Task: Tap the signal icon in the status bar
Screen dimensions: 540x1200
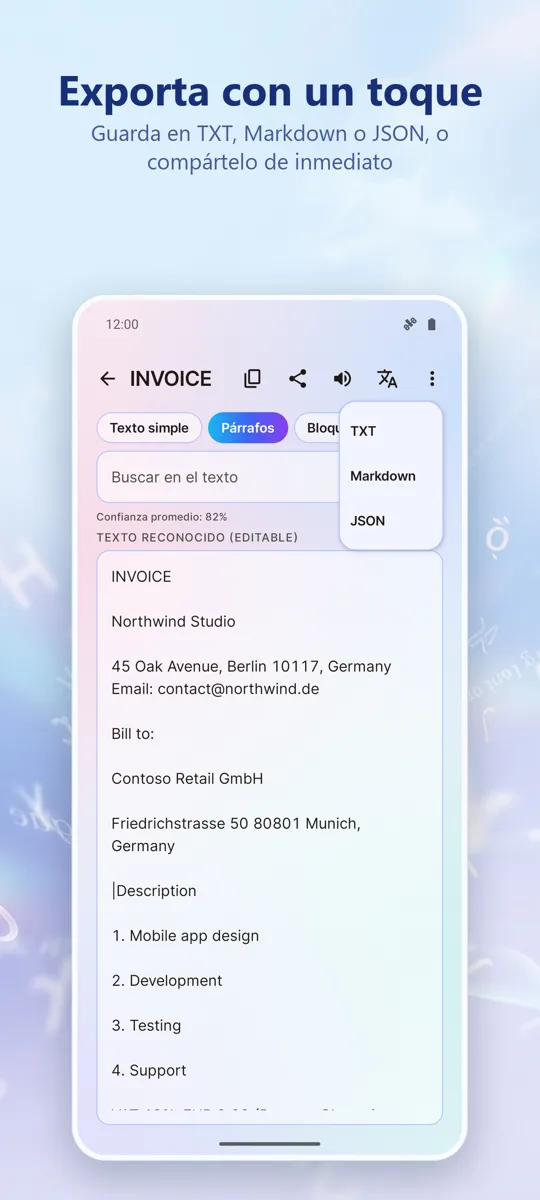Action: coord(409,324)
